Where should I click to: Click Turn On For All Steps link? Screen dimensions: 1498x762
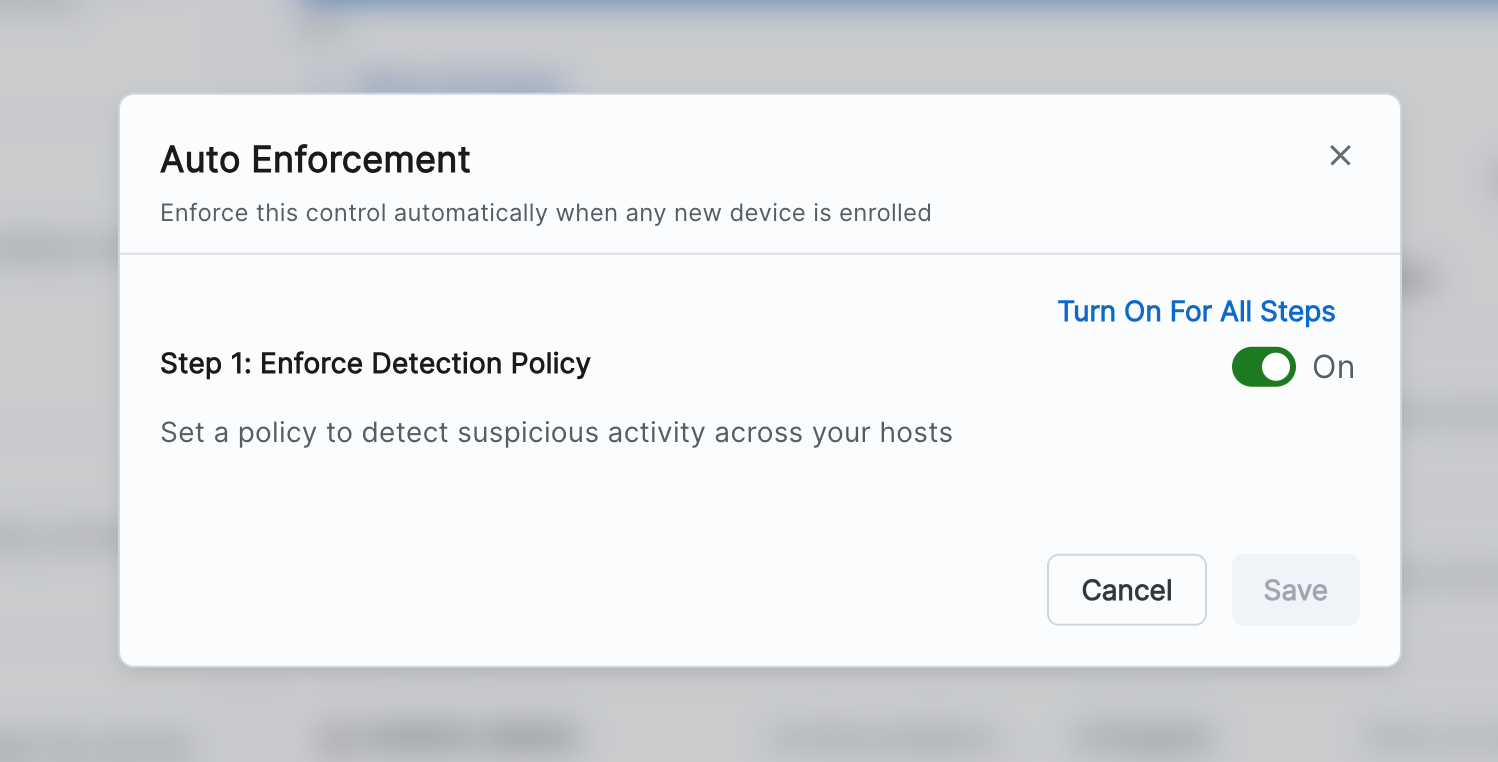pyautogui.click(x=1196, y=312)
